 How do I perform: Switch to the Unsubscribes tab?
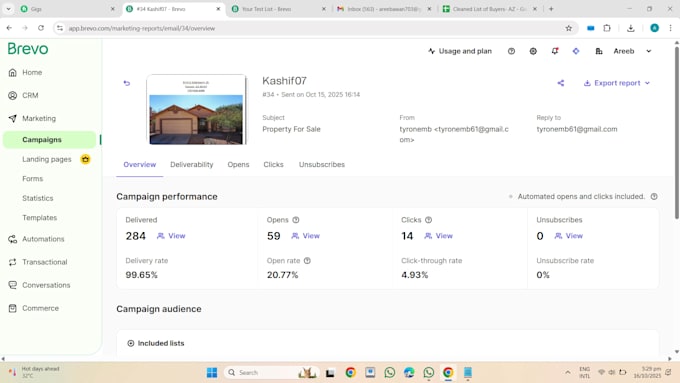coord(322,164)
